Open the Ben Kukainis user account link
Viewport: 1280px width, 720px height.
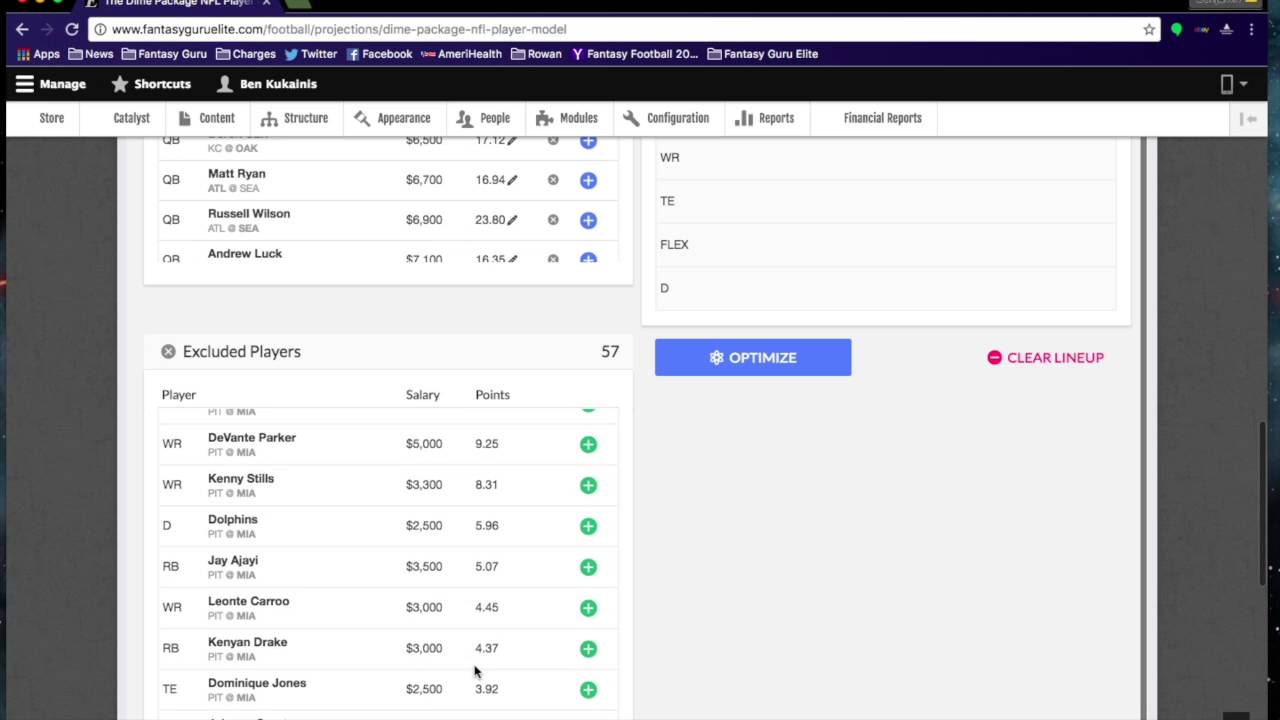(267, 84)
